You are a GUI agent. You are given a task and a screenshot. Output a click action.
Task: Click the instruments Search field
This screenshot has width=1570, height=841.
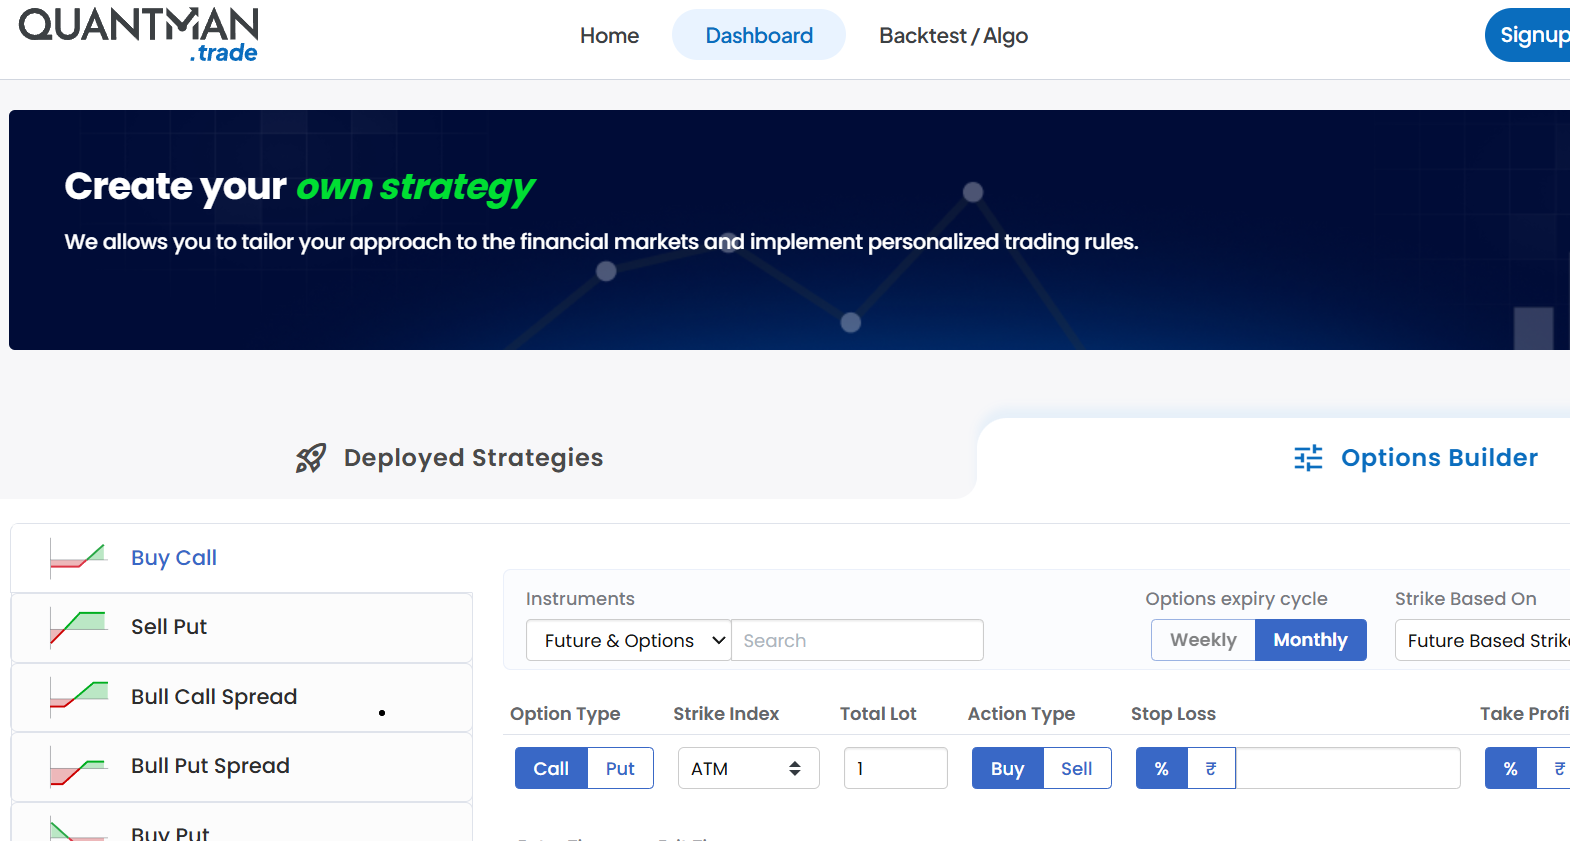point(857,640)
